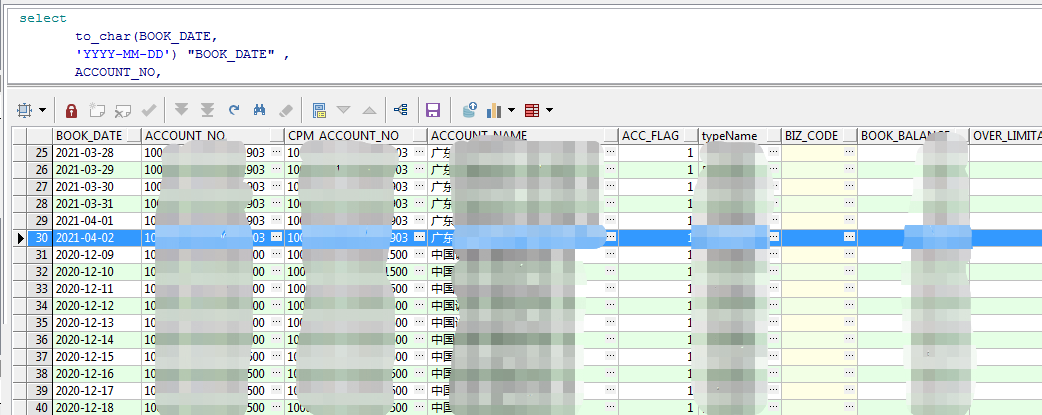Click the ACCOUNT_NO, line in SQL editor

click(118, 72)
